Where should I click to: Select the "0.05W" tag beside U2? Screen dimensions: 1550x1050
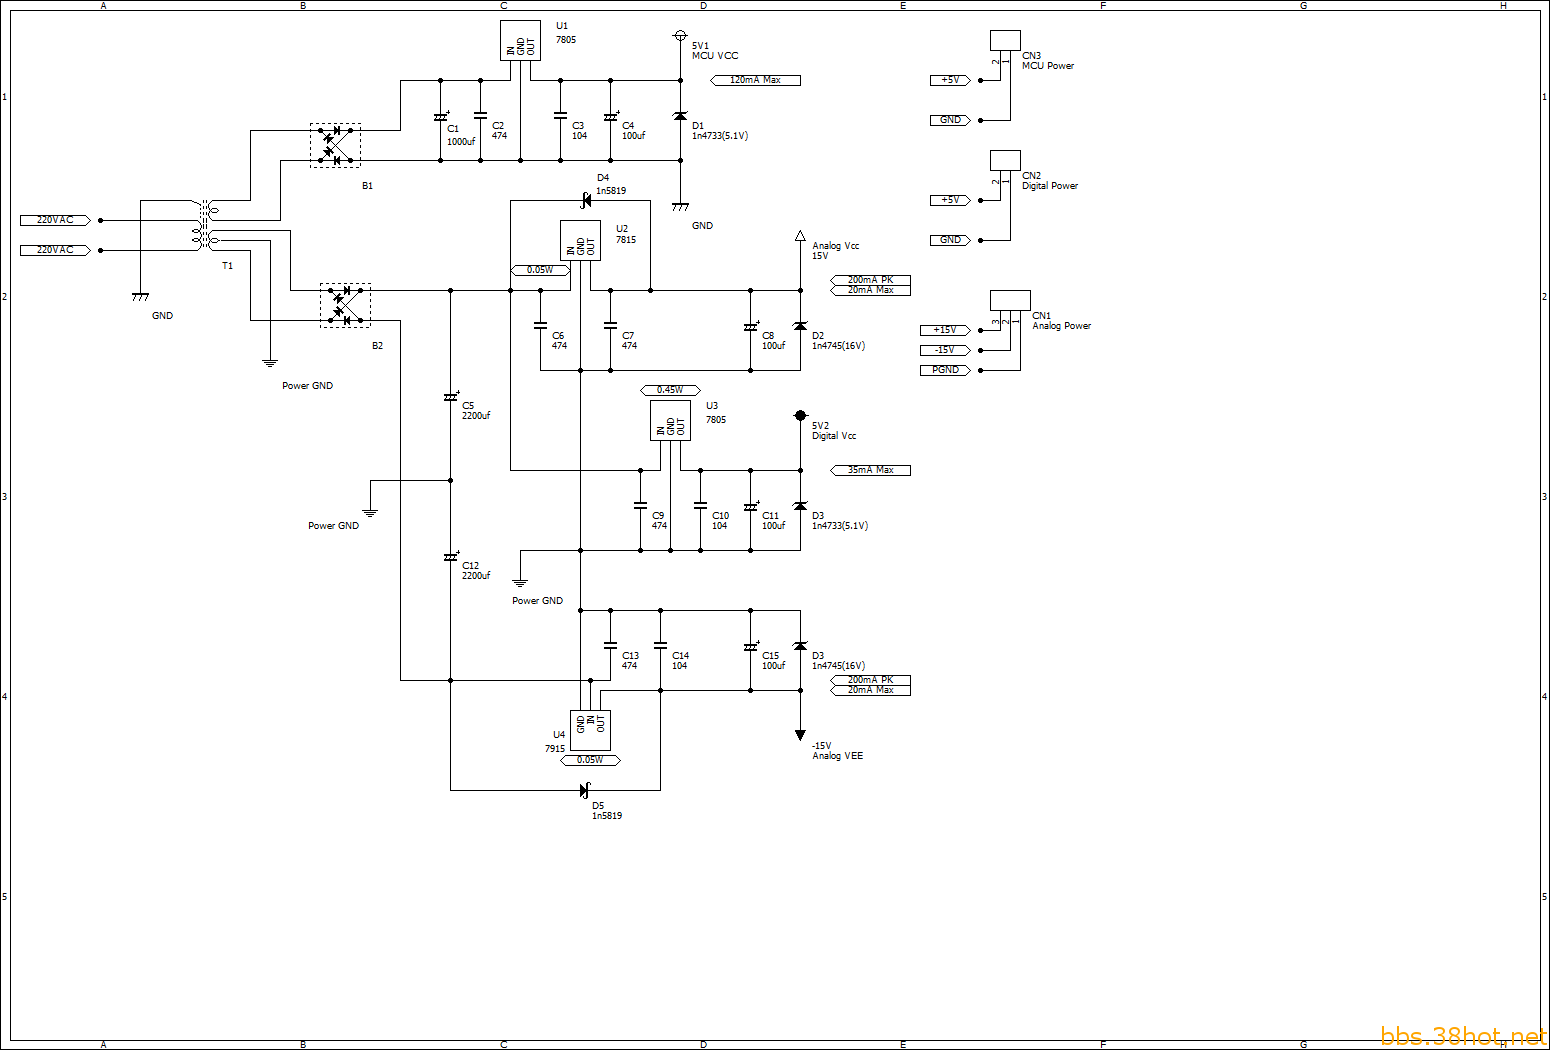click(x=540, y=270)
